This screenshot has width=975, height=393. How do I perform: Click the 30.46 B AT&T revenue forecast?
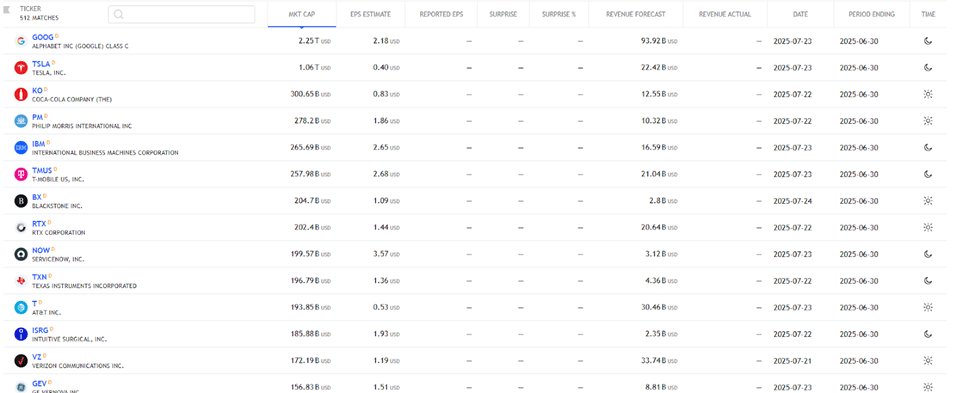[x=658, y=307]
